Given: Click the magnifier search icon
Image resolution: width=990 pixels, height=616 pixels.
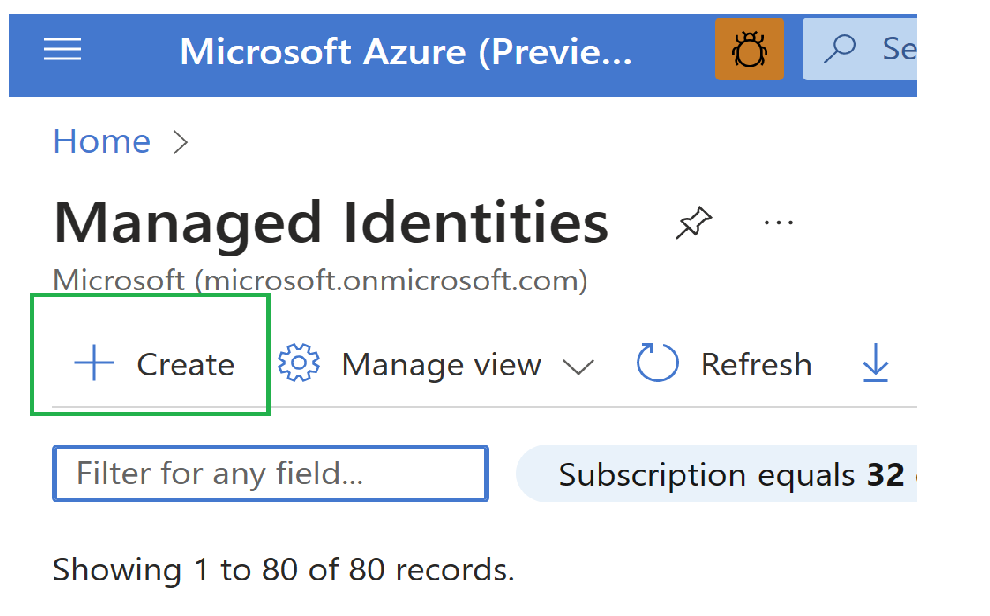Looking at the screenshot, I should coord(845,48).
